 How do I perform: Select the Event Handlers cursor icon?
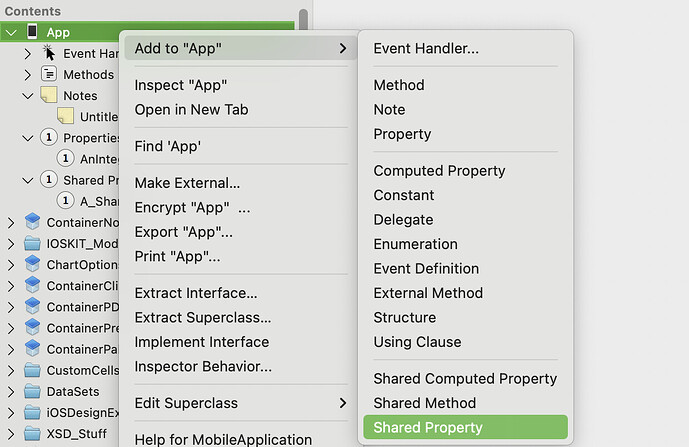click(x=49, y=53)
